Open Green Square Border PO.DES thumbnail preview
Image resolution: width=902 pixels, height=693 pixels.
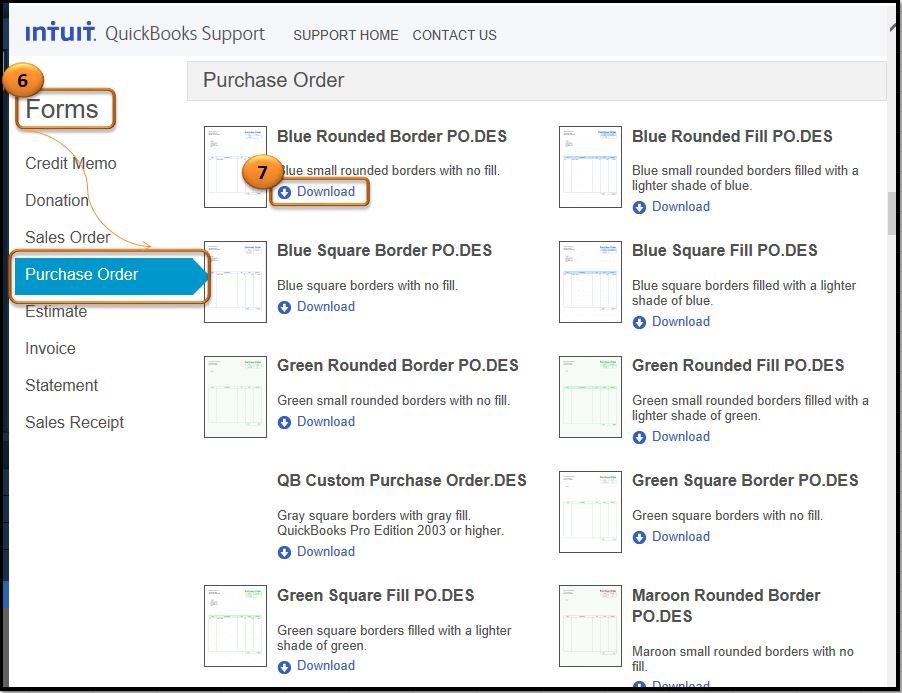(x=590, y=512)
